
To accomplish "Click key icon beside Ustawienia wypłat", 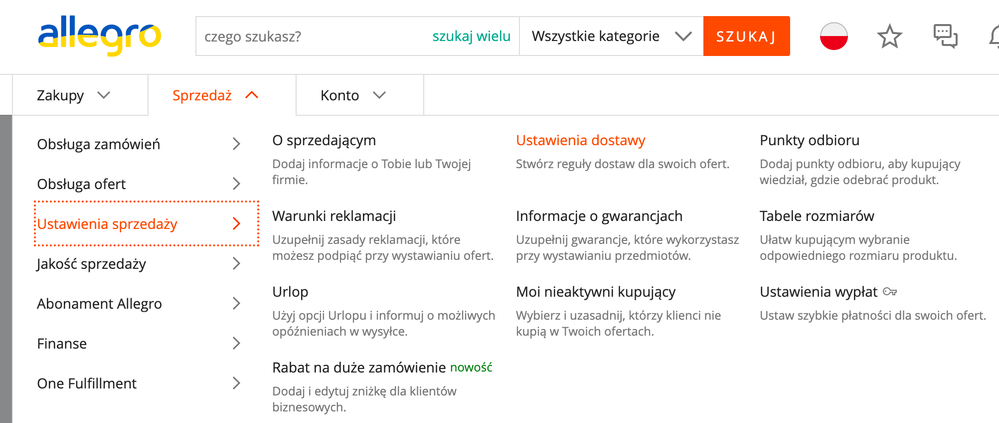I will pyautogui.click(x=890, y=292).
